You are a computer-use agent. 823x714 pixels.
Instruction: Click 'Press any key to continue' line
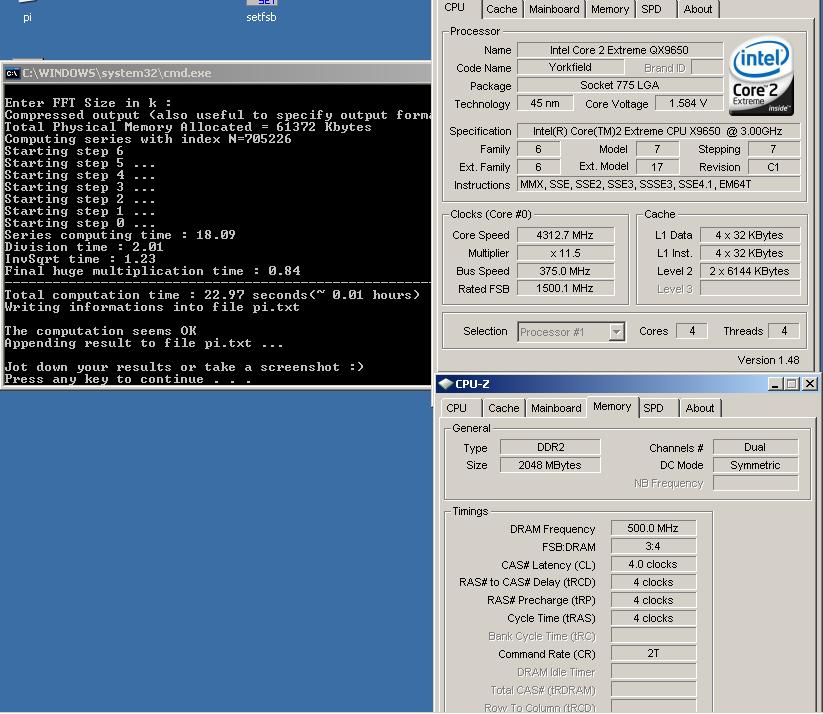pos(128,379)
